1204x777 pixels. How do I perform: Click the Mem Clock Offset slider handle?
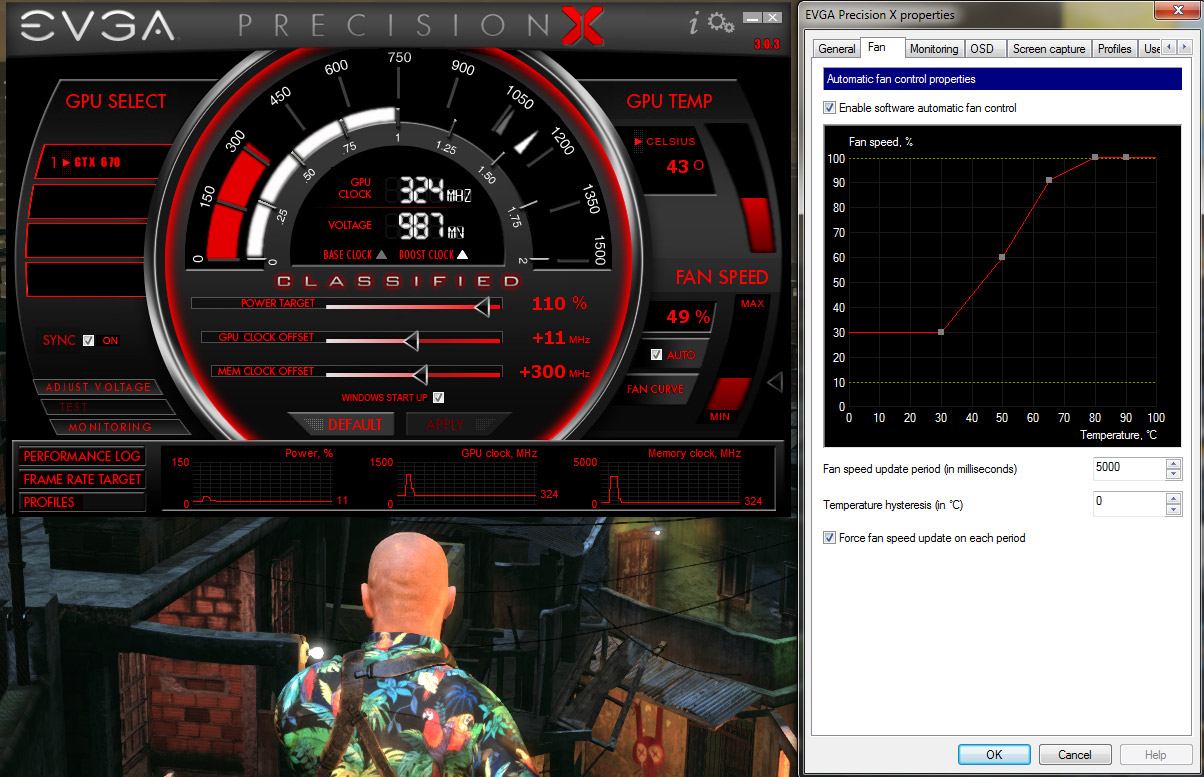pos(420,374)
